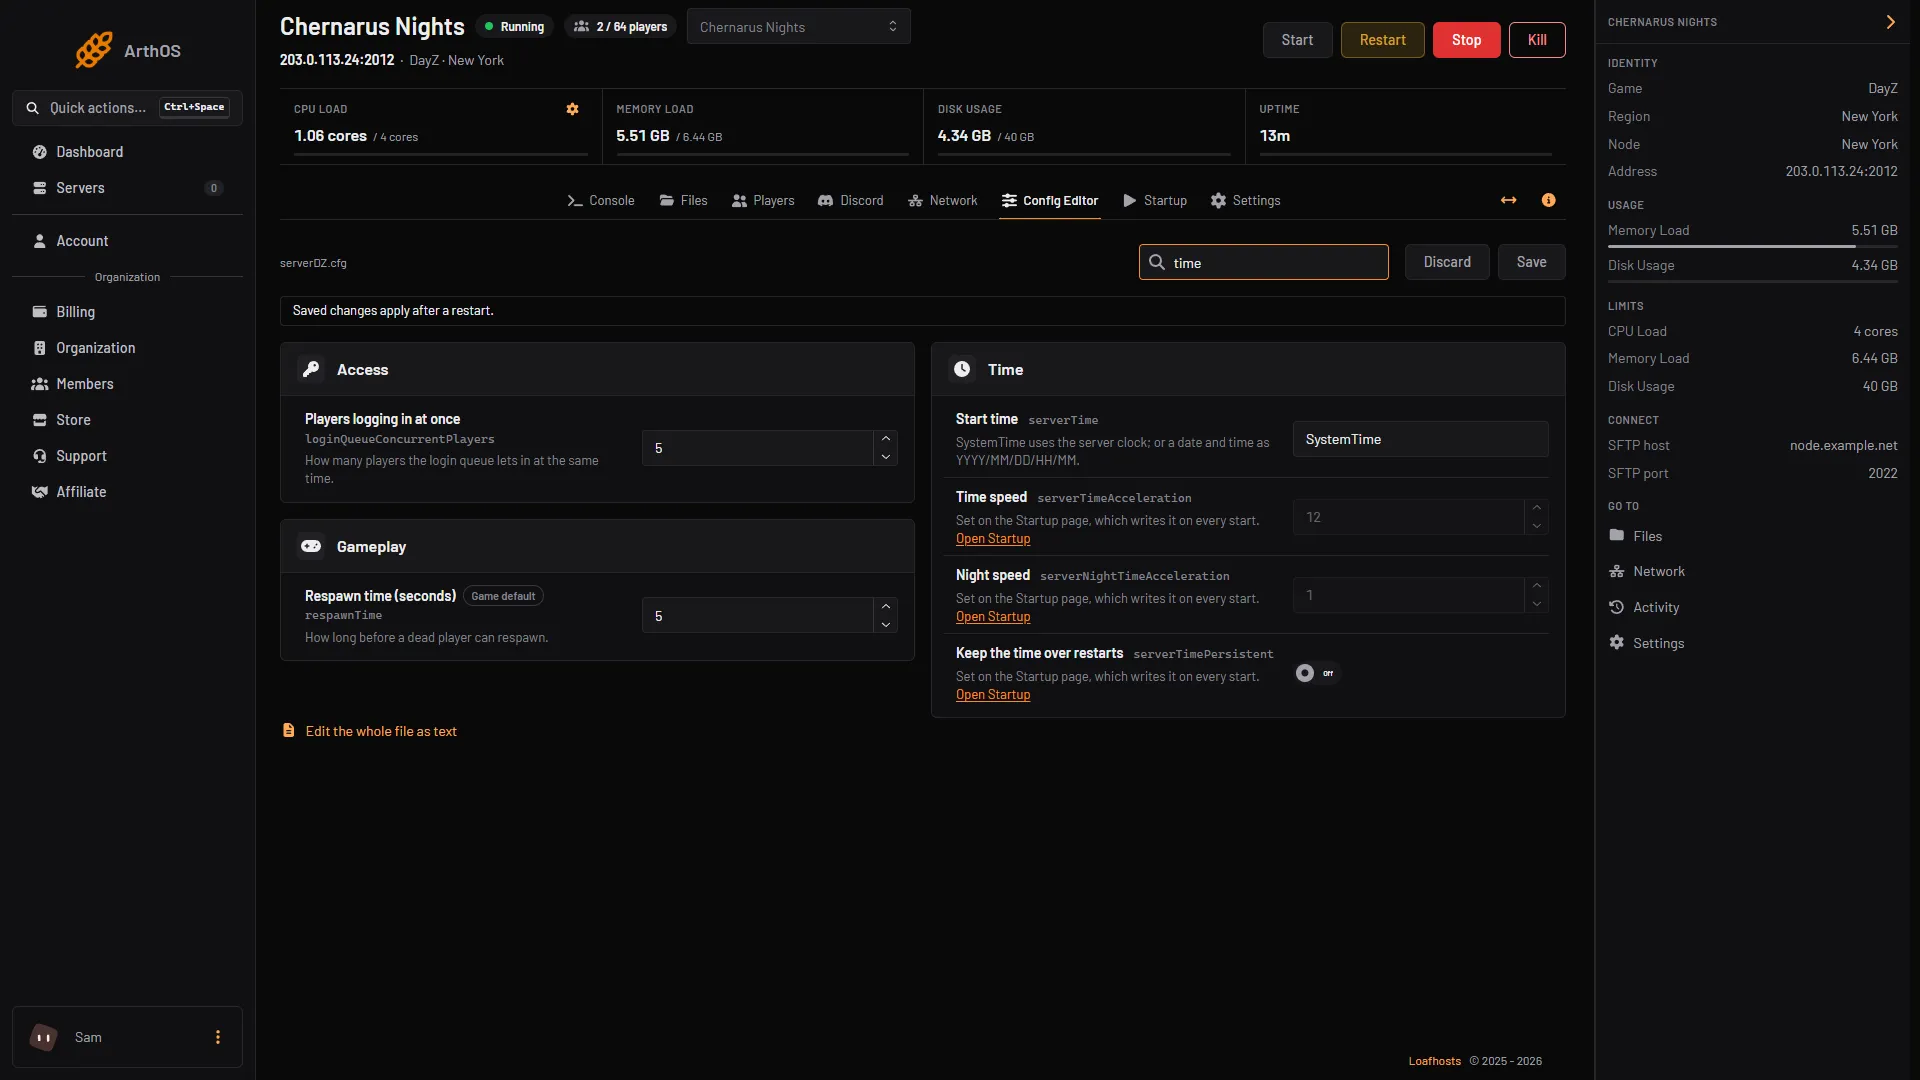Increase Respawn time seconds value
The height and width of the screenshot is (1080, 1920).
pyautogui.click(x=886, y=607)
